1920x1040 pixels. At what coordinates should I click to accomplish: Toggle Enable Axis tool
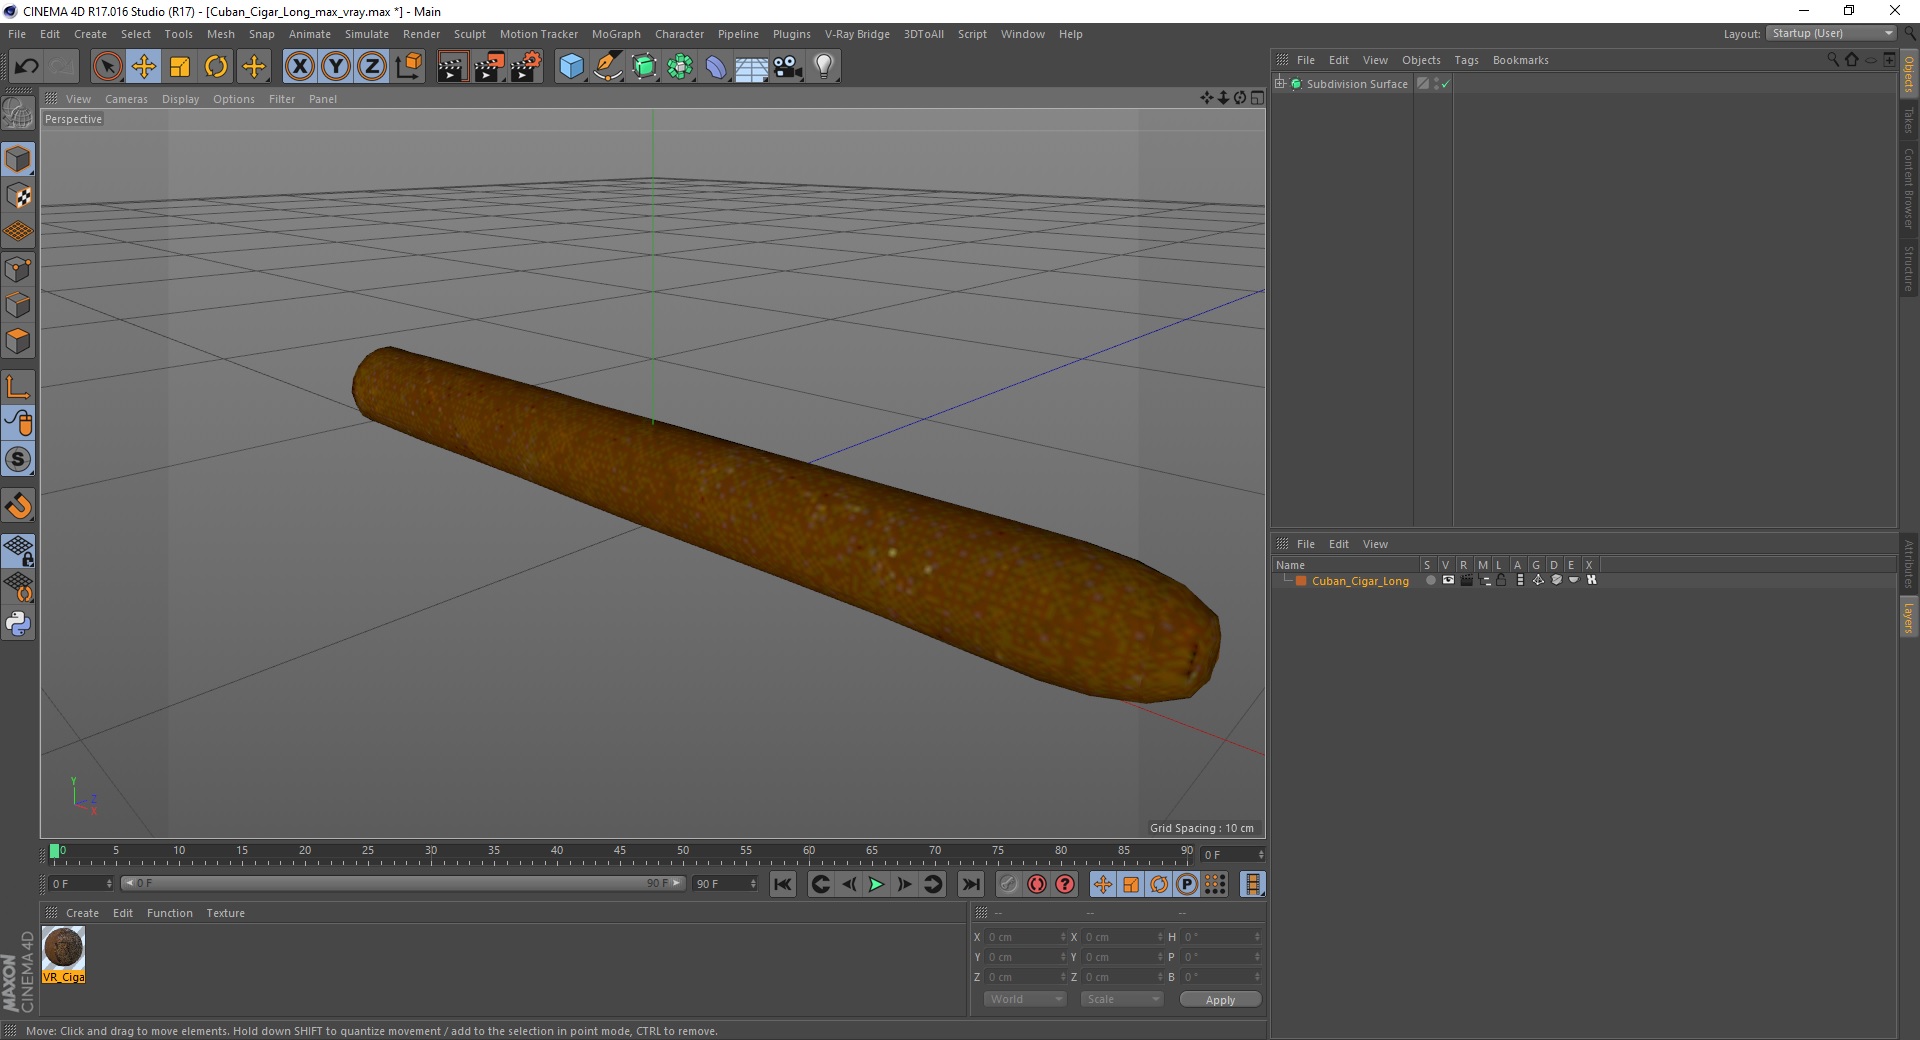click(x=18, y=387)
